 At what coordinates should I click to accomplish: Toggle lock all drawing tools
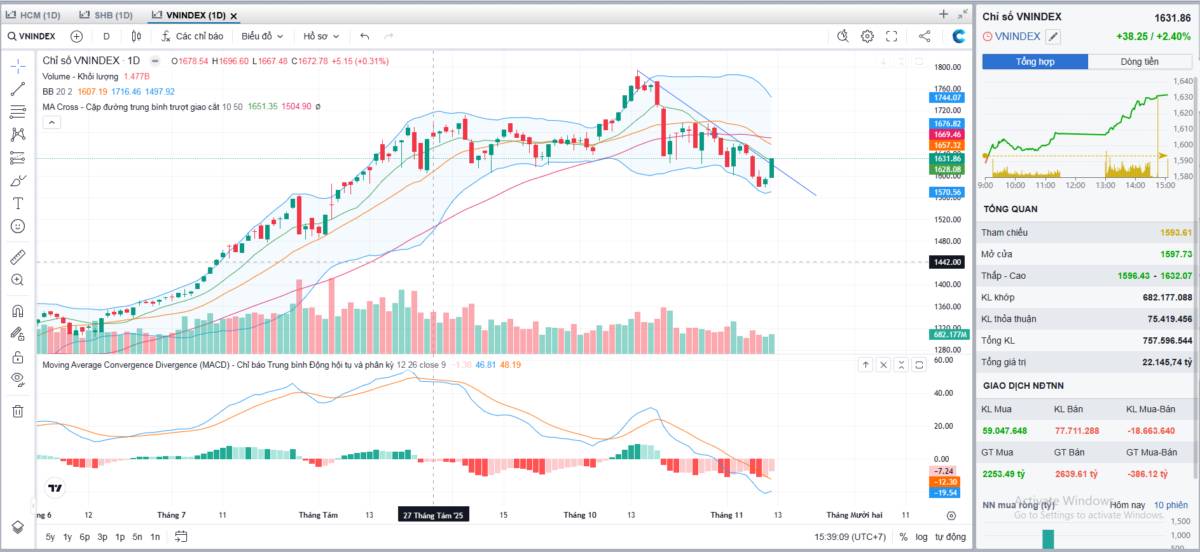[x=17, y=357]
